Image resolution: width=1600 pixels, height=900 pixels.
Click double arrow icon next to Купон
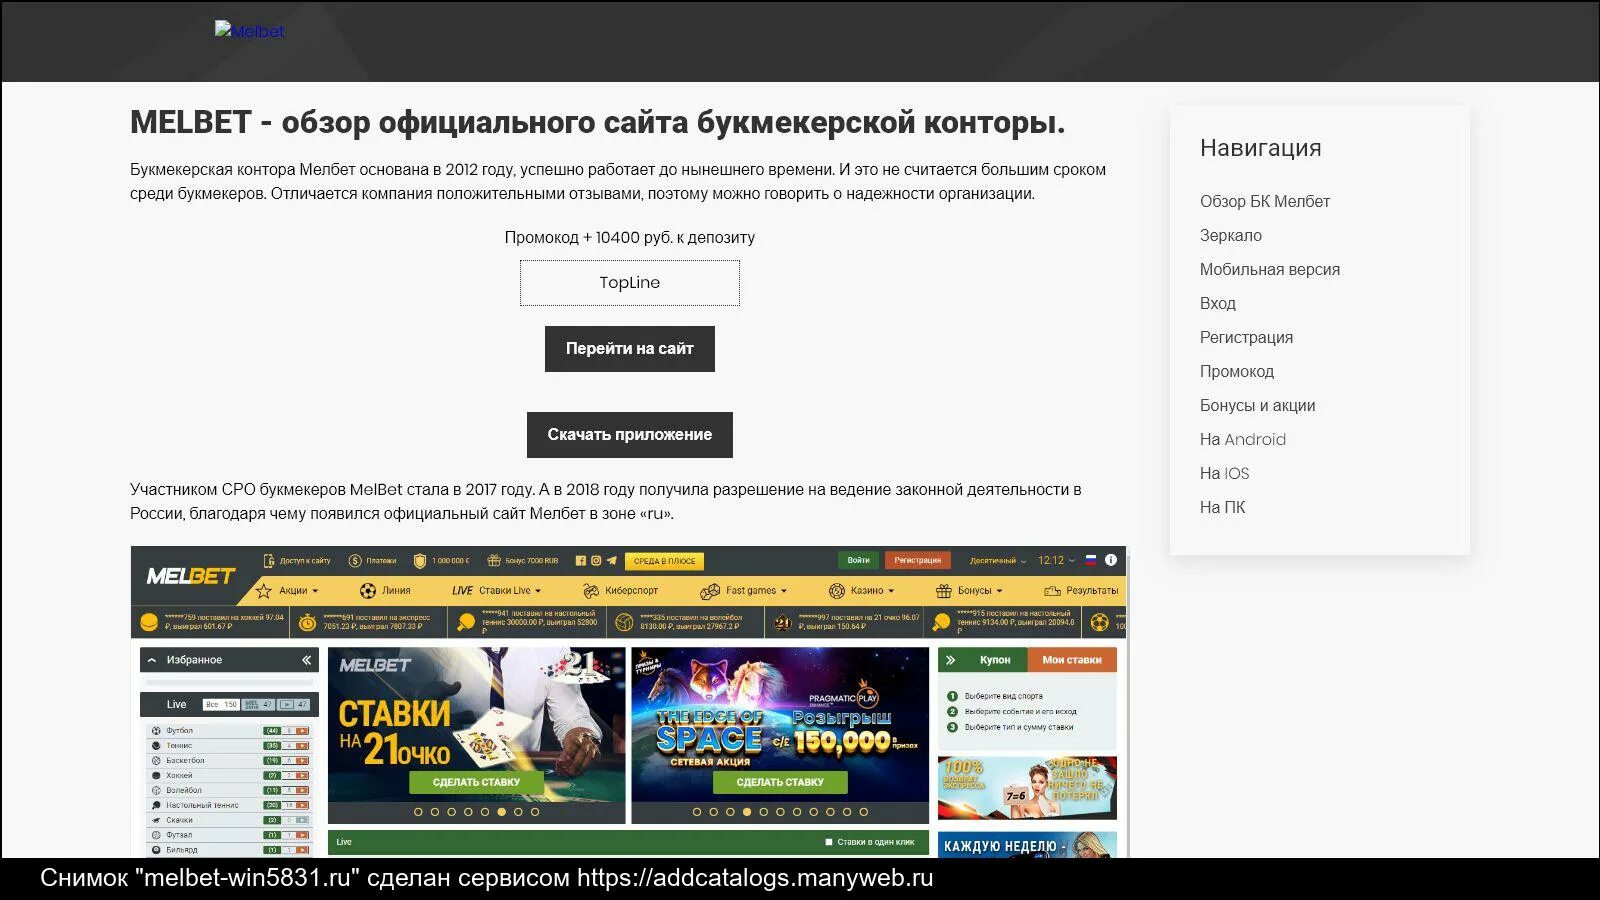pyautogui.click(x=951, y=660)
